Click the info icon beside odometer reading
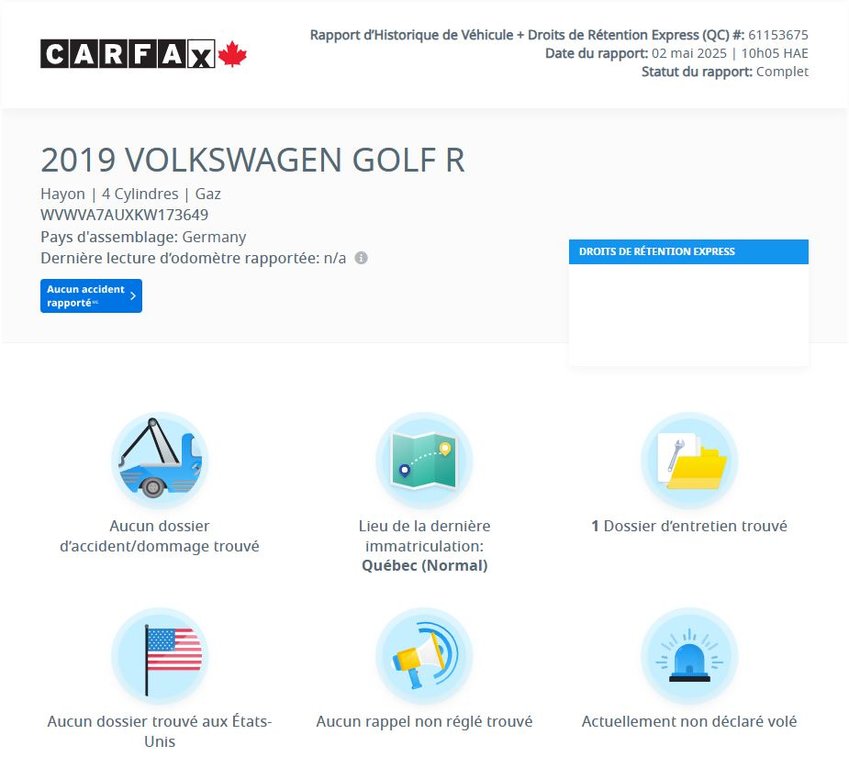The image size is (849, 768). click(361, 258)
